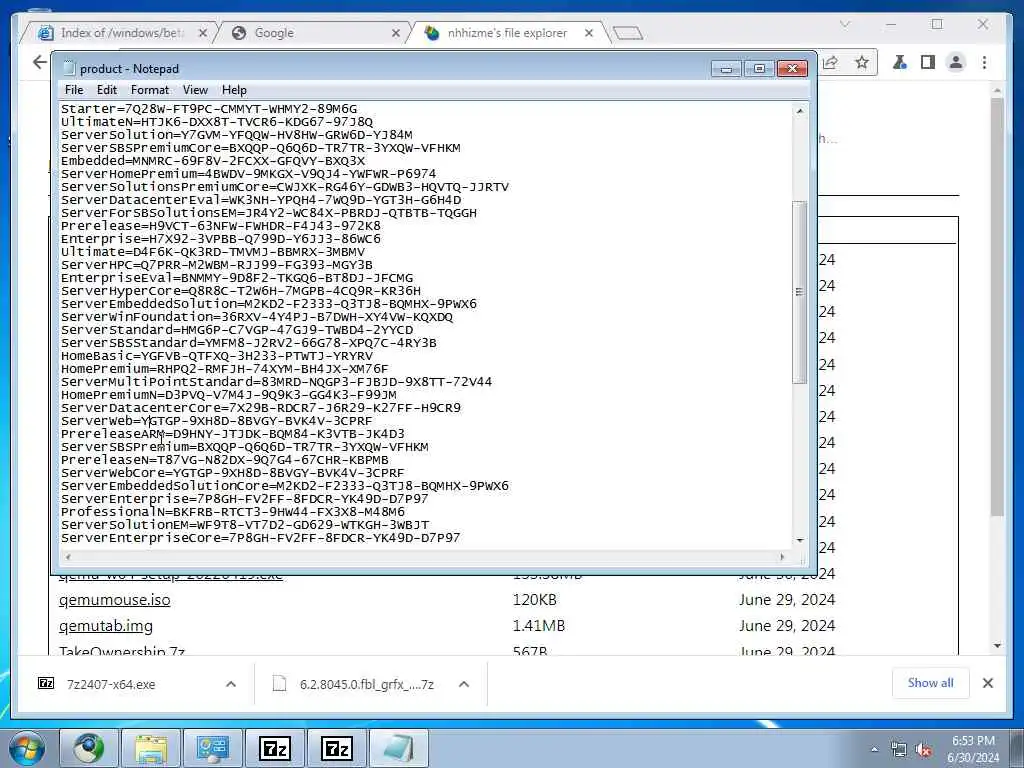Open the Windows Start orb
Viewport: 1024px width, 768px height.
tap(27, 748)
